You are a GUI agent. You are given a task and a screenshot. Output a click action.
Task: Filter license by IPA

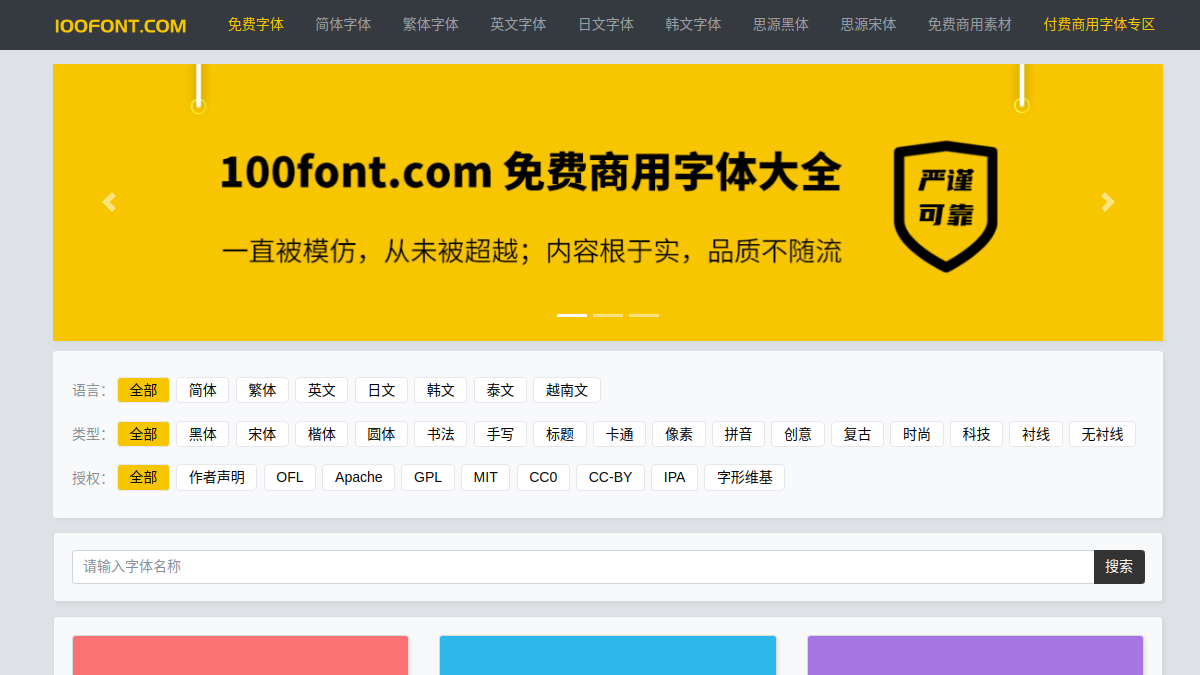[x=675, y=477]
